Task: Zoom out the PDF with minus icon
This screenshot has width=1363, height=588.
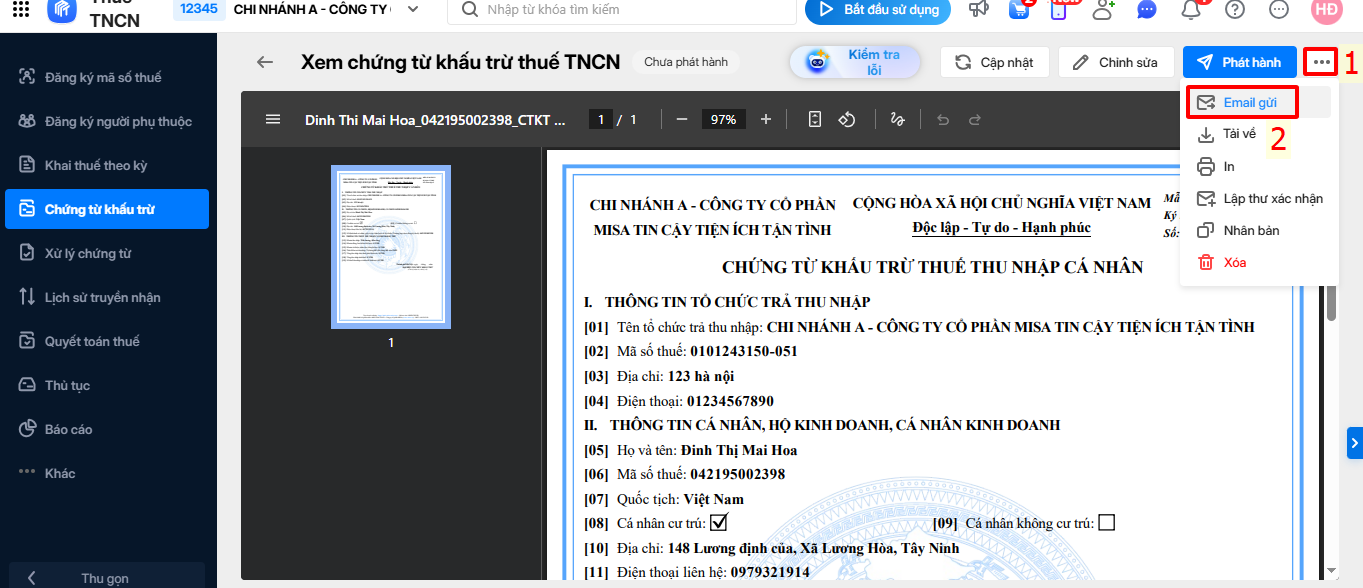Action: 682,119
